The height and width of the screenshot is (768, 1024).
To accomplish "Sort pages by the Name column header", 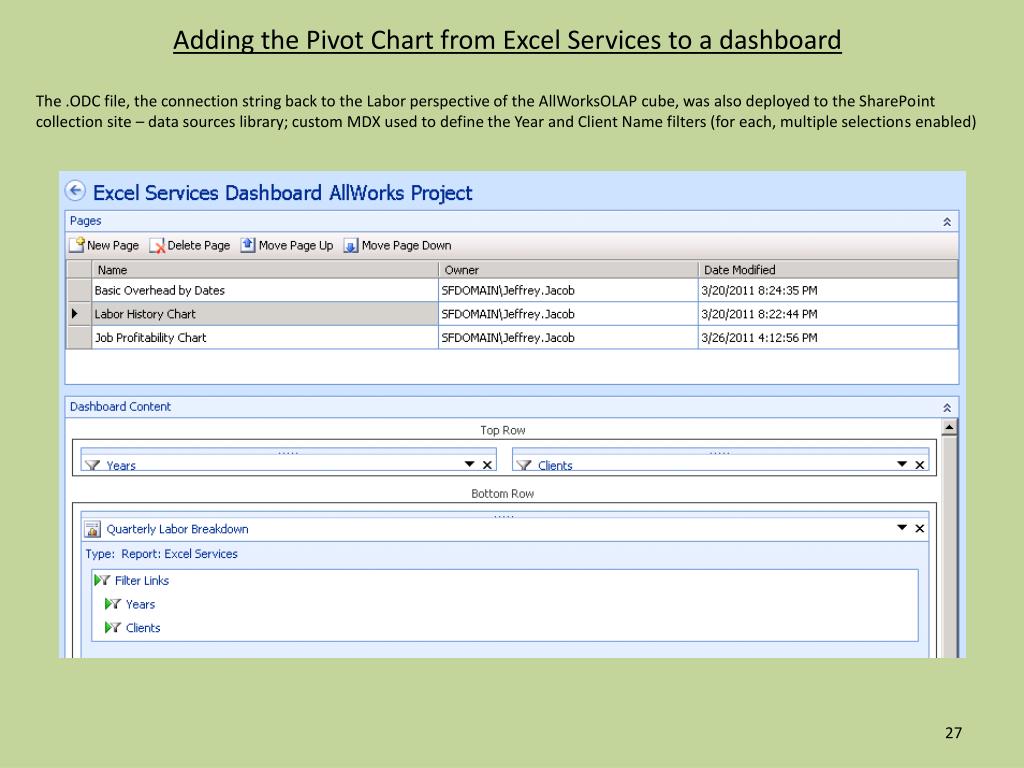I will tap(264, 270).
